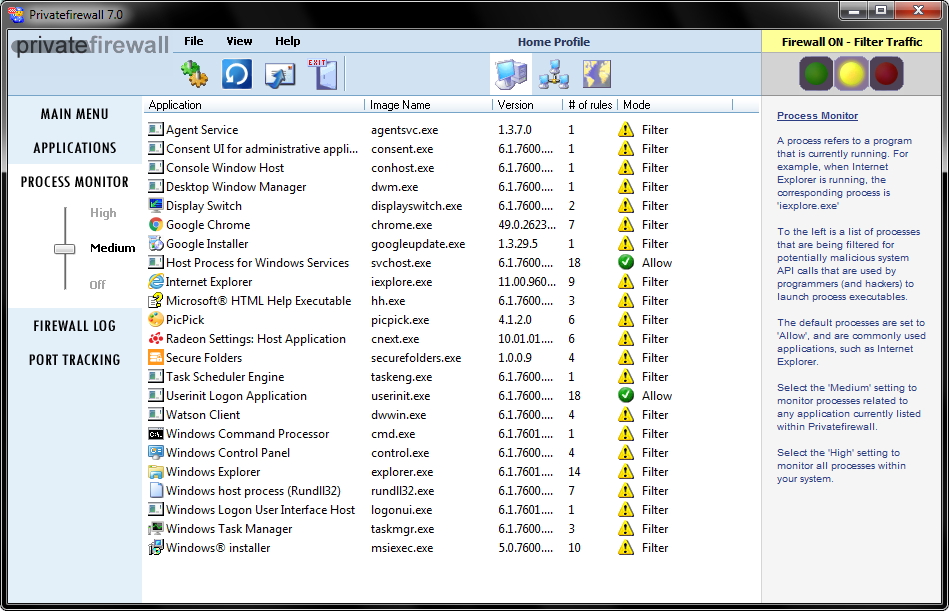The height and width of the screenshot is (611, 949).
Task: Click the green check icon for svchost.exe
Action: coord(626,263)
